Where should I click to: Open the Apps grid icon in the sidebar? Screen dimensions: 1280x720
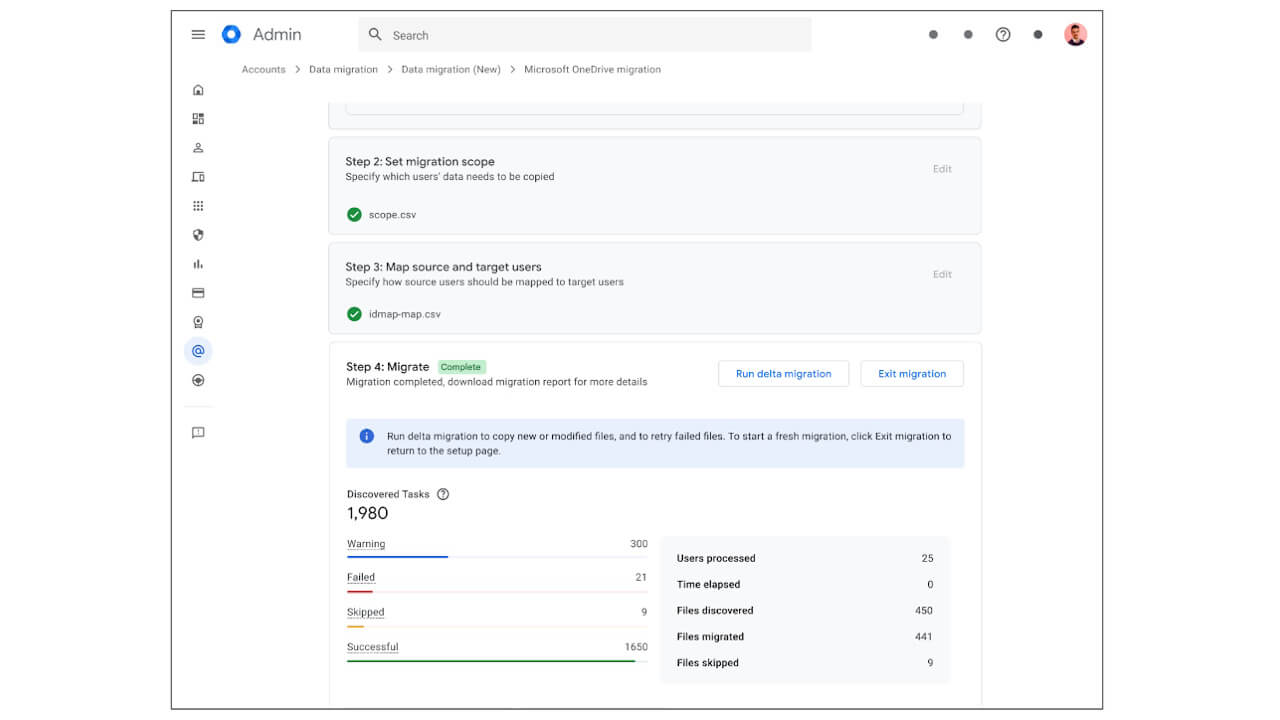pyautogui.click(x=198, y=206)
